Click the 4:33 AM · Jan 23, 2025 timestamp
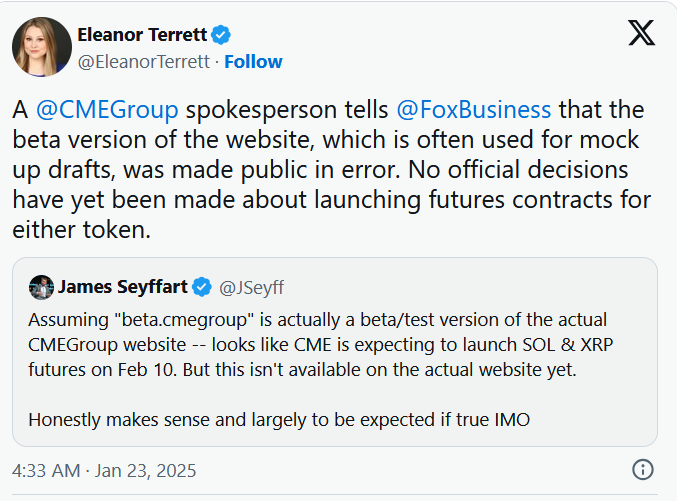Viewport: 677px width, 501px height. pyautogui.click(x=104, y=470)
